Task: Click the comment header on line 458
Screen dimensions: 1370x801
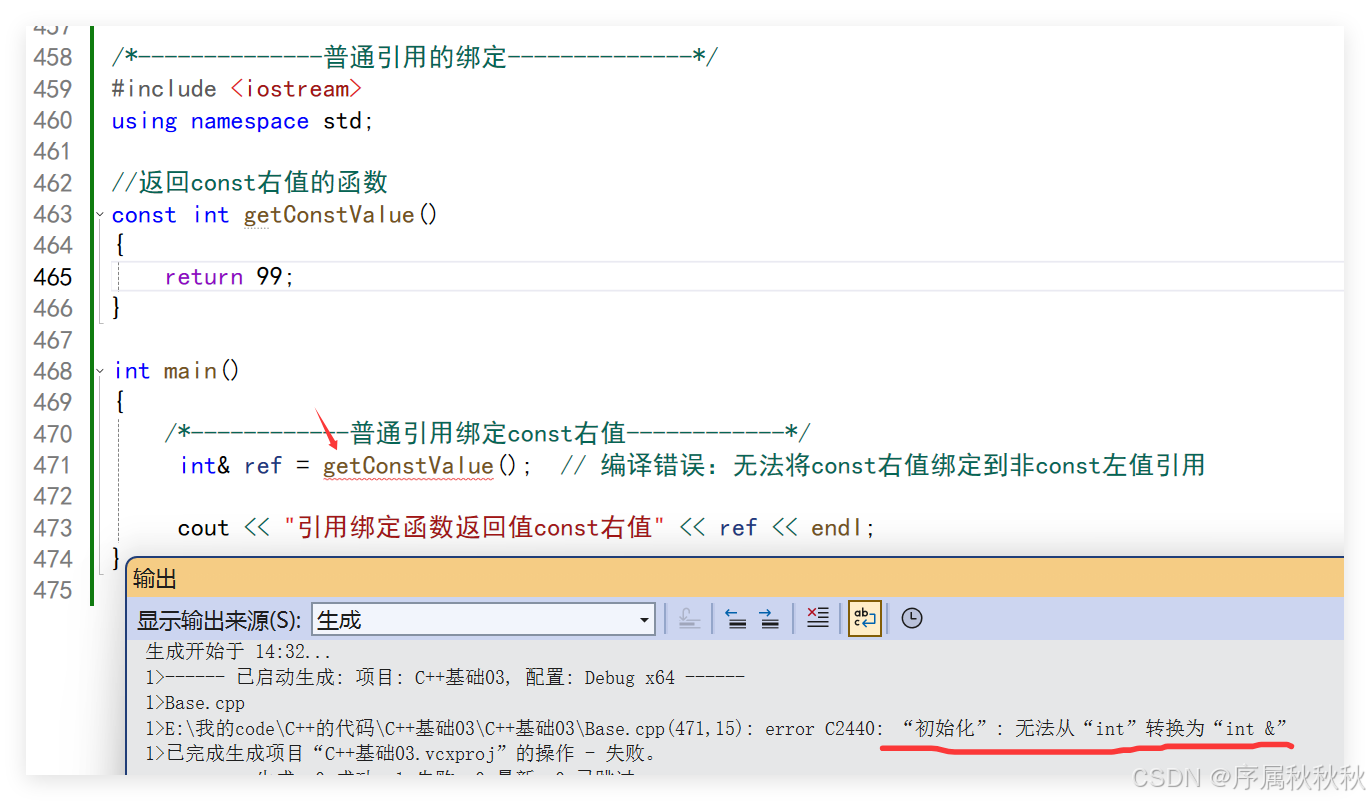Action: (x=414, y=57)
